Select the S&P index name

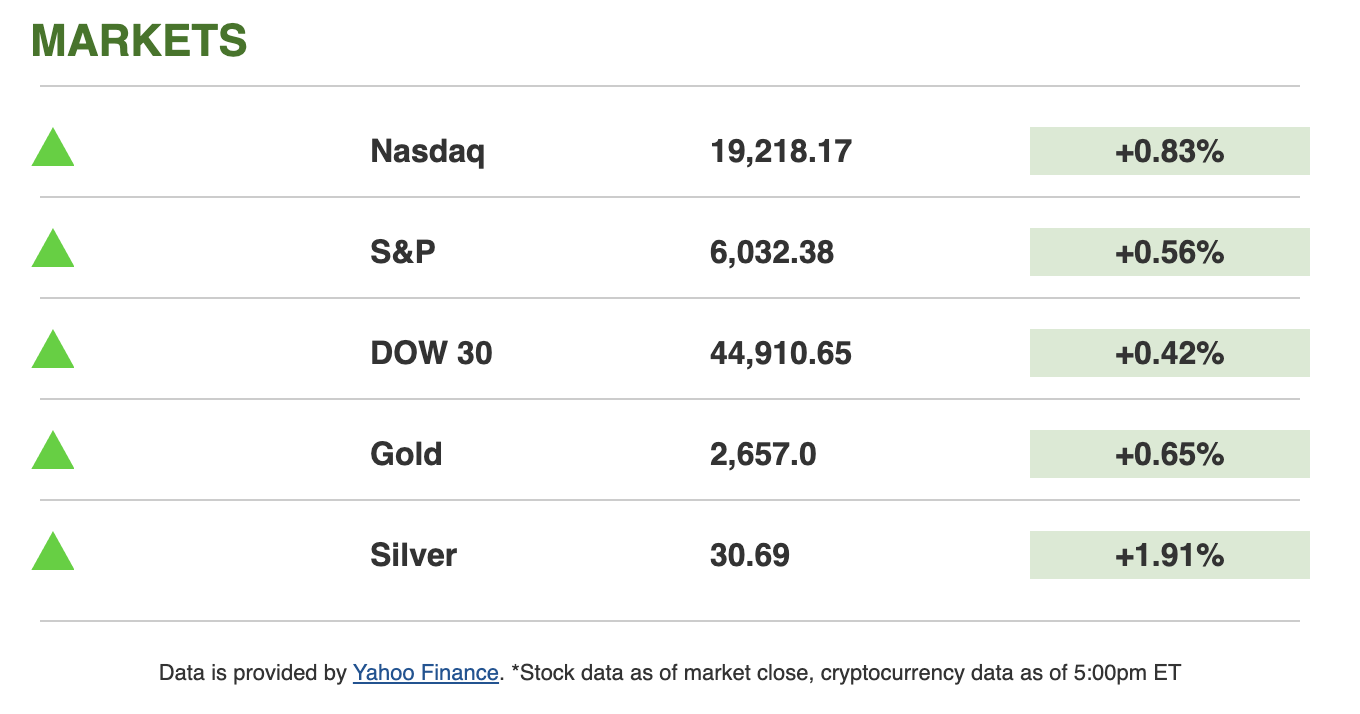pyautogui.click(x=403, y=252)
